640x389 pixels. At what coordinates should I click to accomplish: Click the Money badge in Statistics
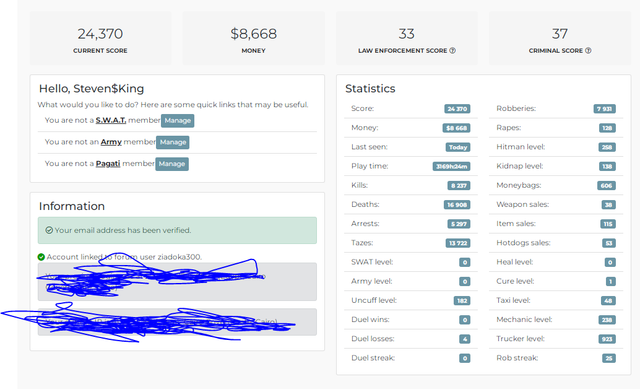[x=456, y=128]
